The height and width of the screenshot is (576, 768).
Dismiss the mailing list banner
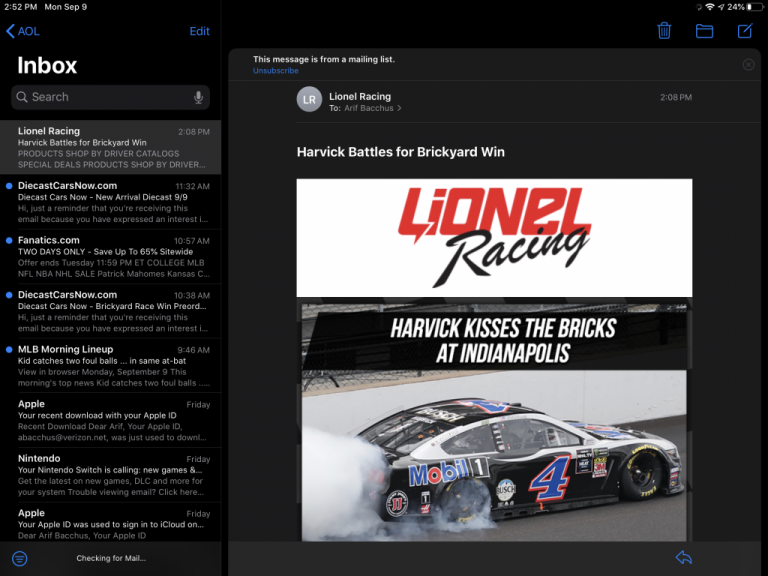tap(748, 65)
